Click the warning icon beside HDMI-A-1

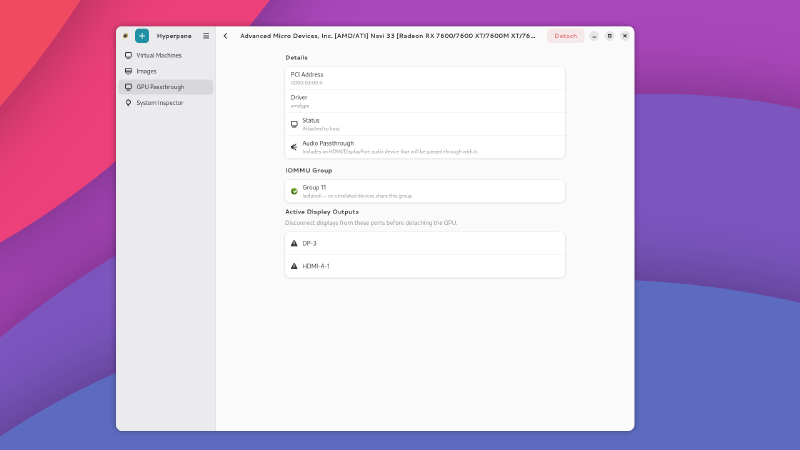(x=294, y=266)
